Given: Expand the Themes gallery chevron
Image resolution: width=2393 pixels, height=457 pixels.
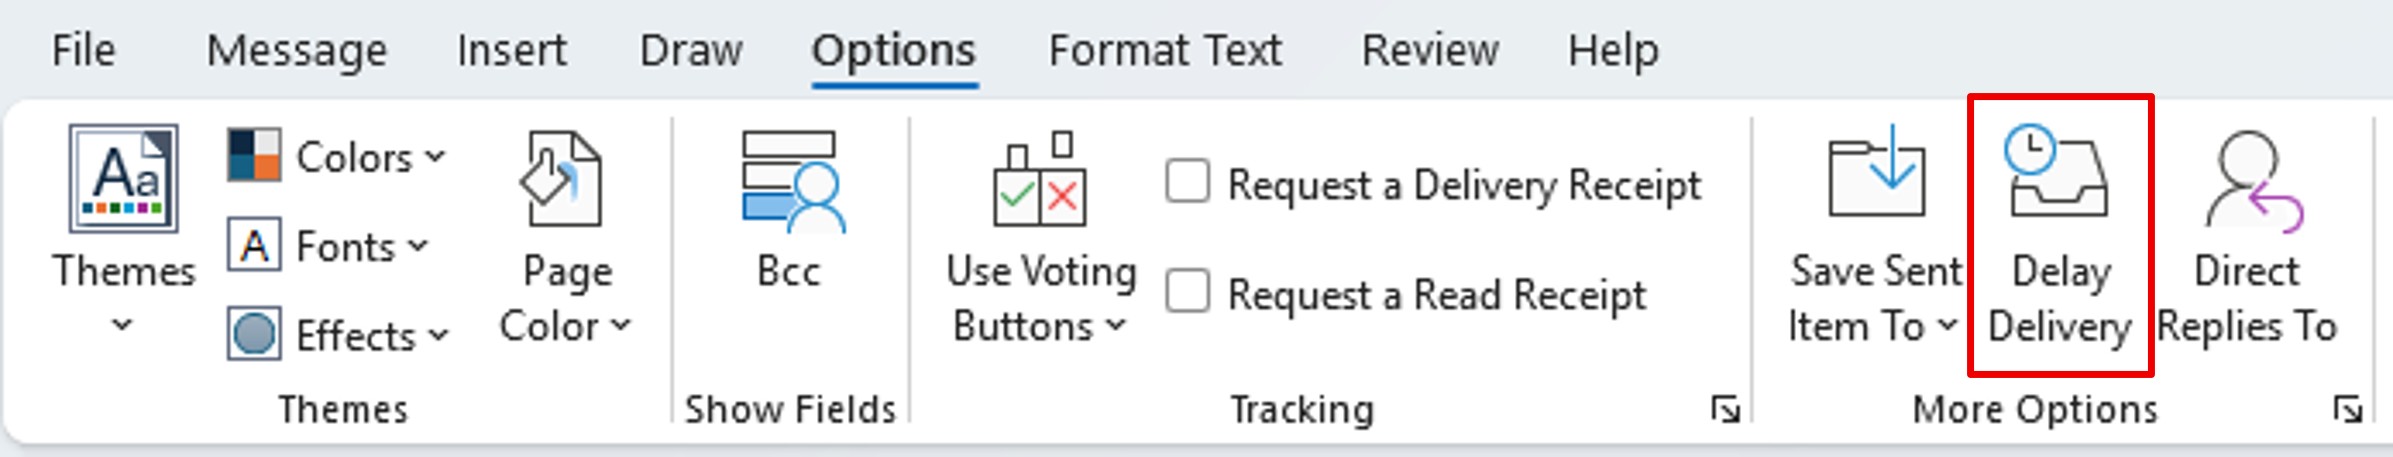Looking at the screenshot, I should (x=122, y=324).
